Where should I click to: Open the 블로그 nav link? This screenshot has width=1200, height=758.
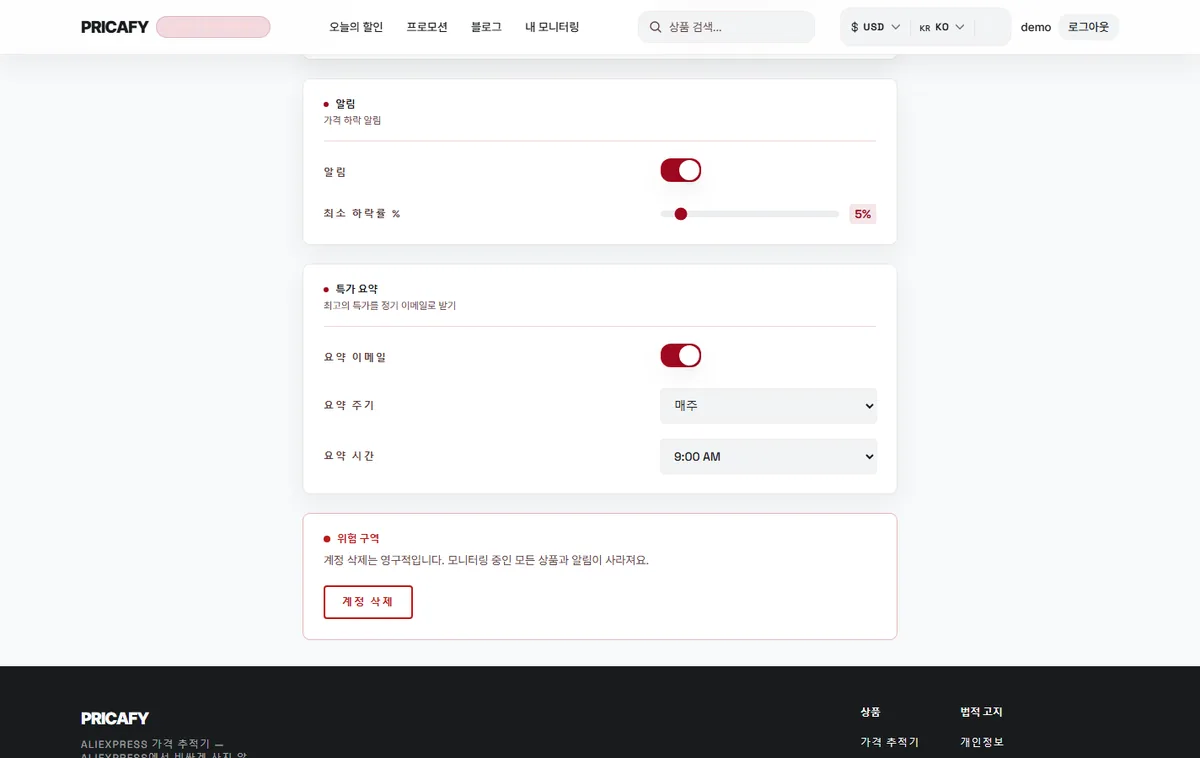(486, 27)
